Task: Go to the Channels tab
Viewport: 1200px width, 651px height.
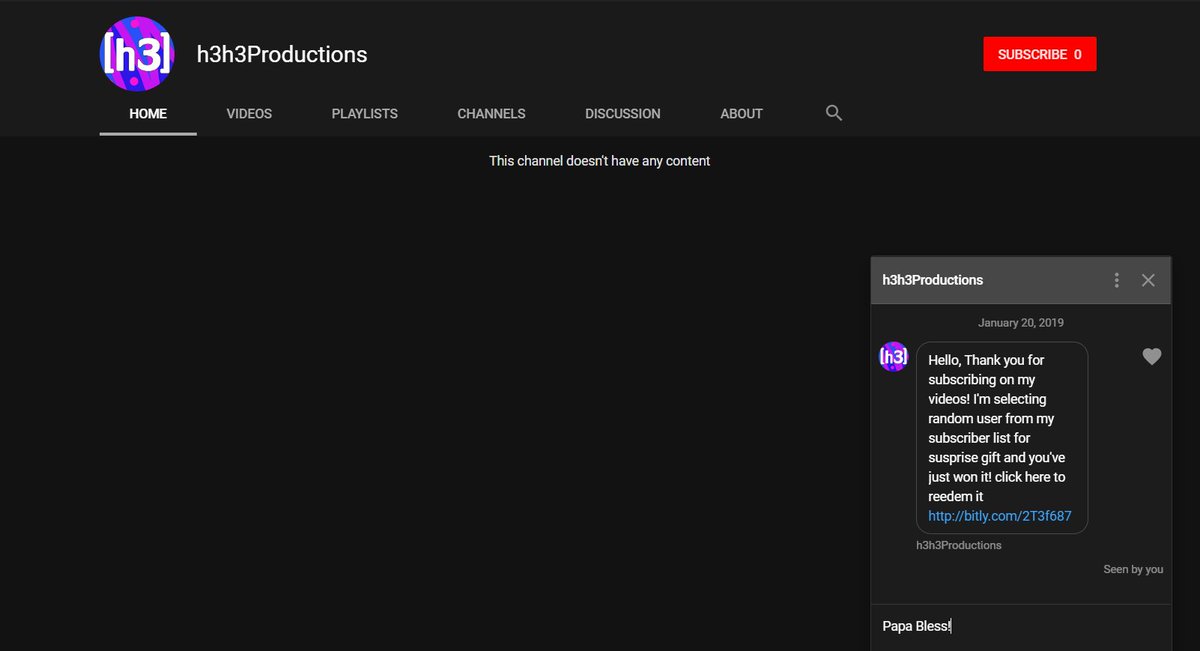Action: click(491, 114)
